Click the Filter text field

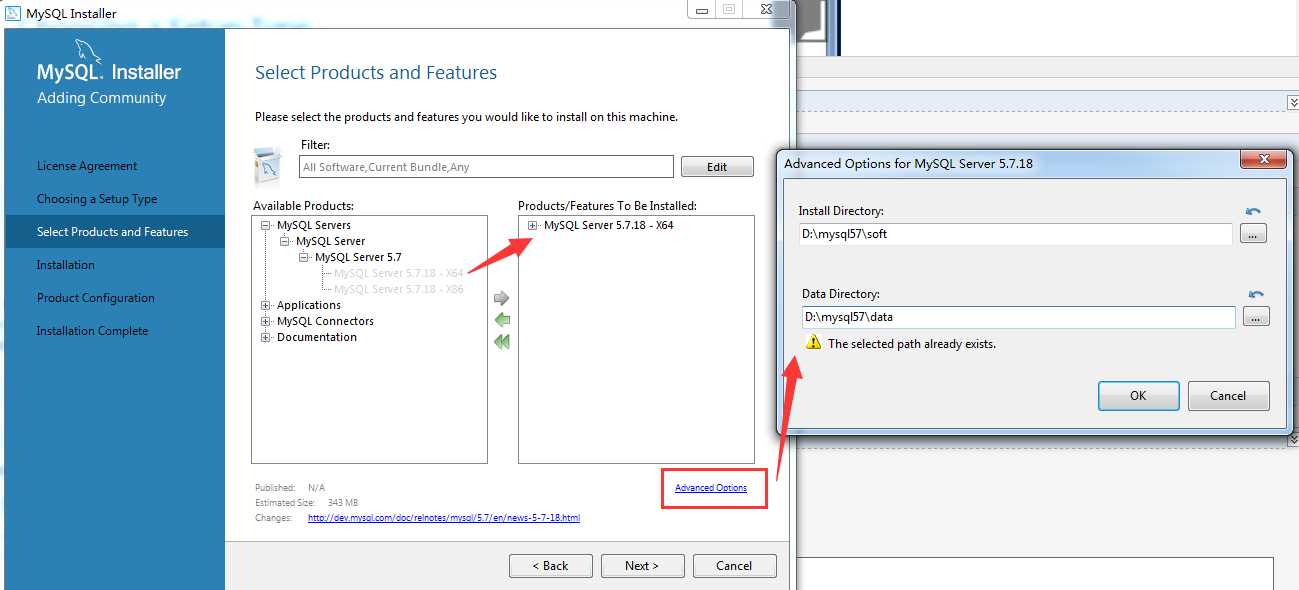pos(487,167)
